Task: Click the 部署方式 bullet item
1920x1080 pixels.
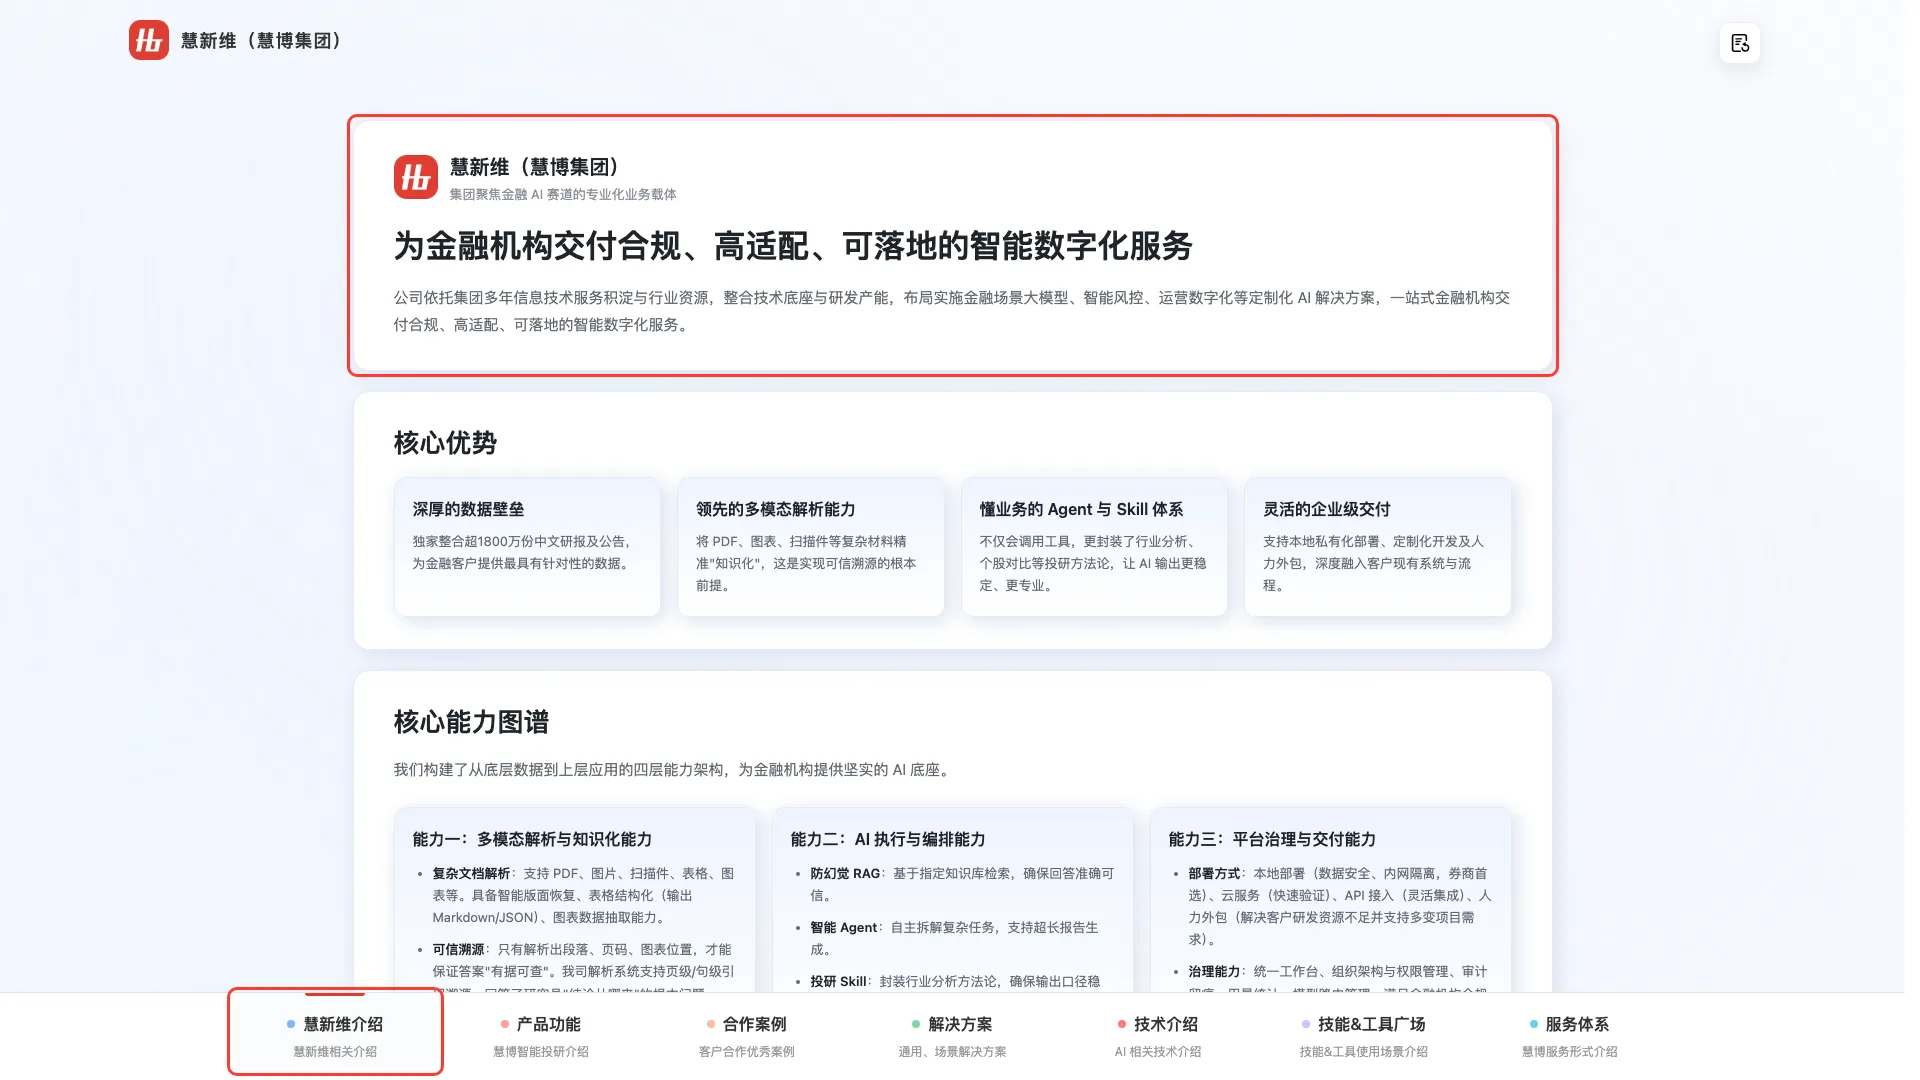Action: [x=1340, y=907]
